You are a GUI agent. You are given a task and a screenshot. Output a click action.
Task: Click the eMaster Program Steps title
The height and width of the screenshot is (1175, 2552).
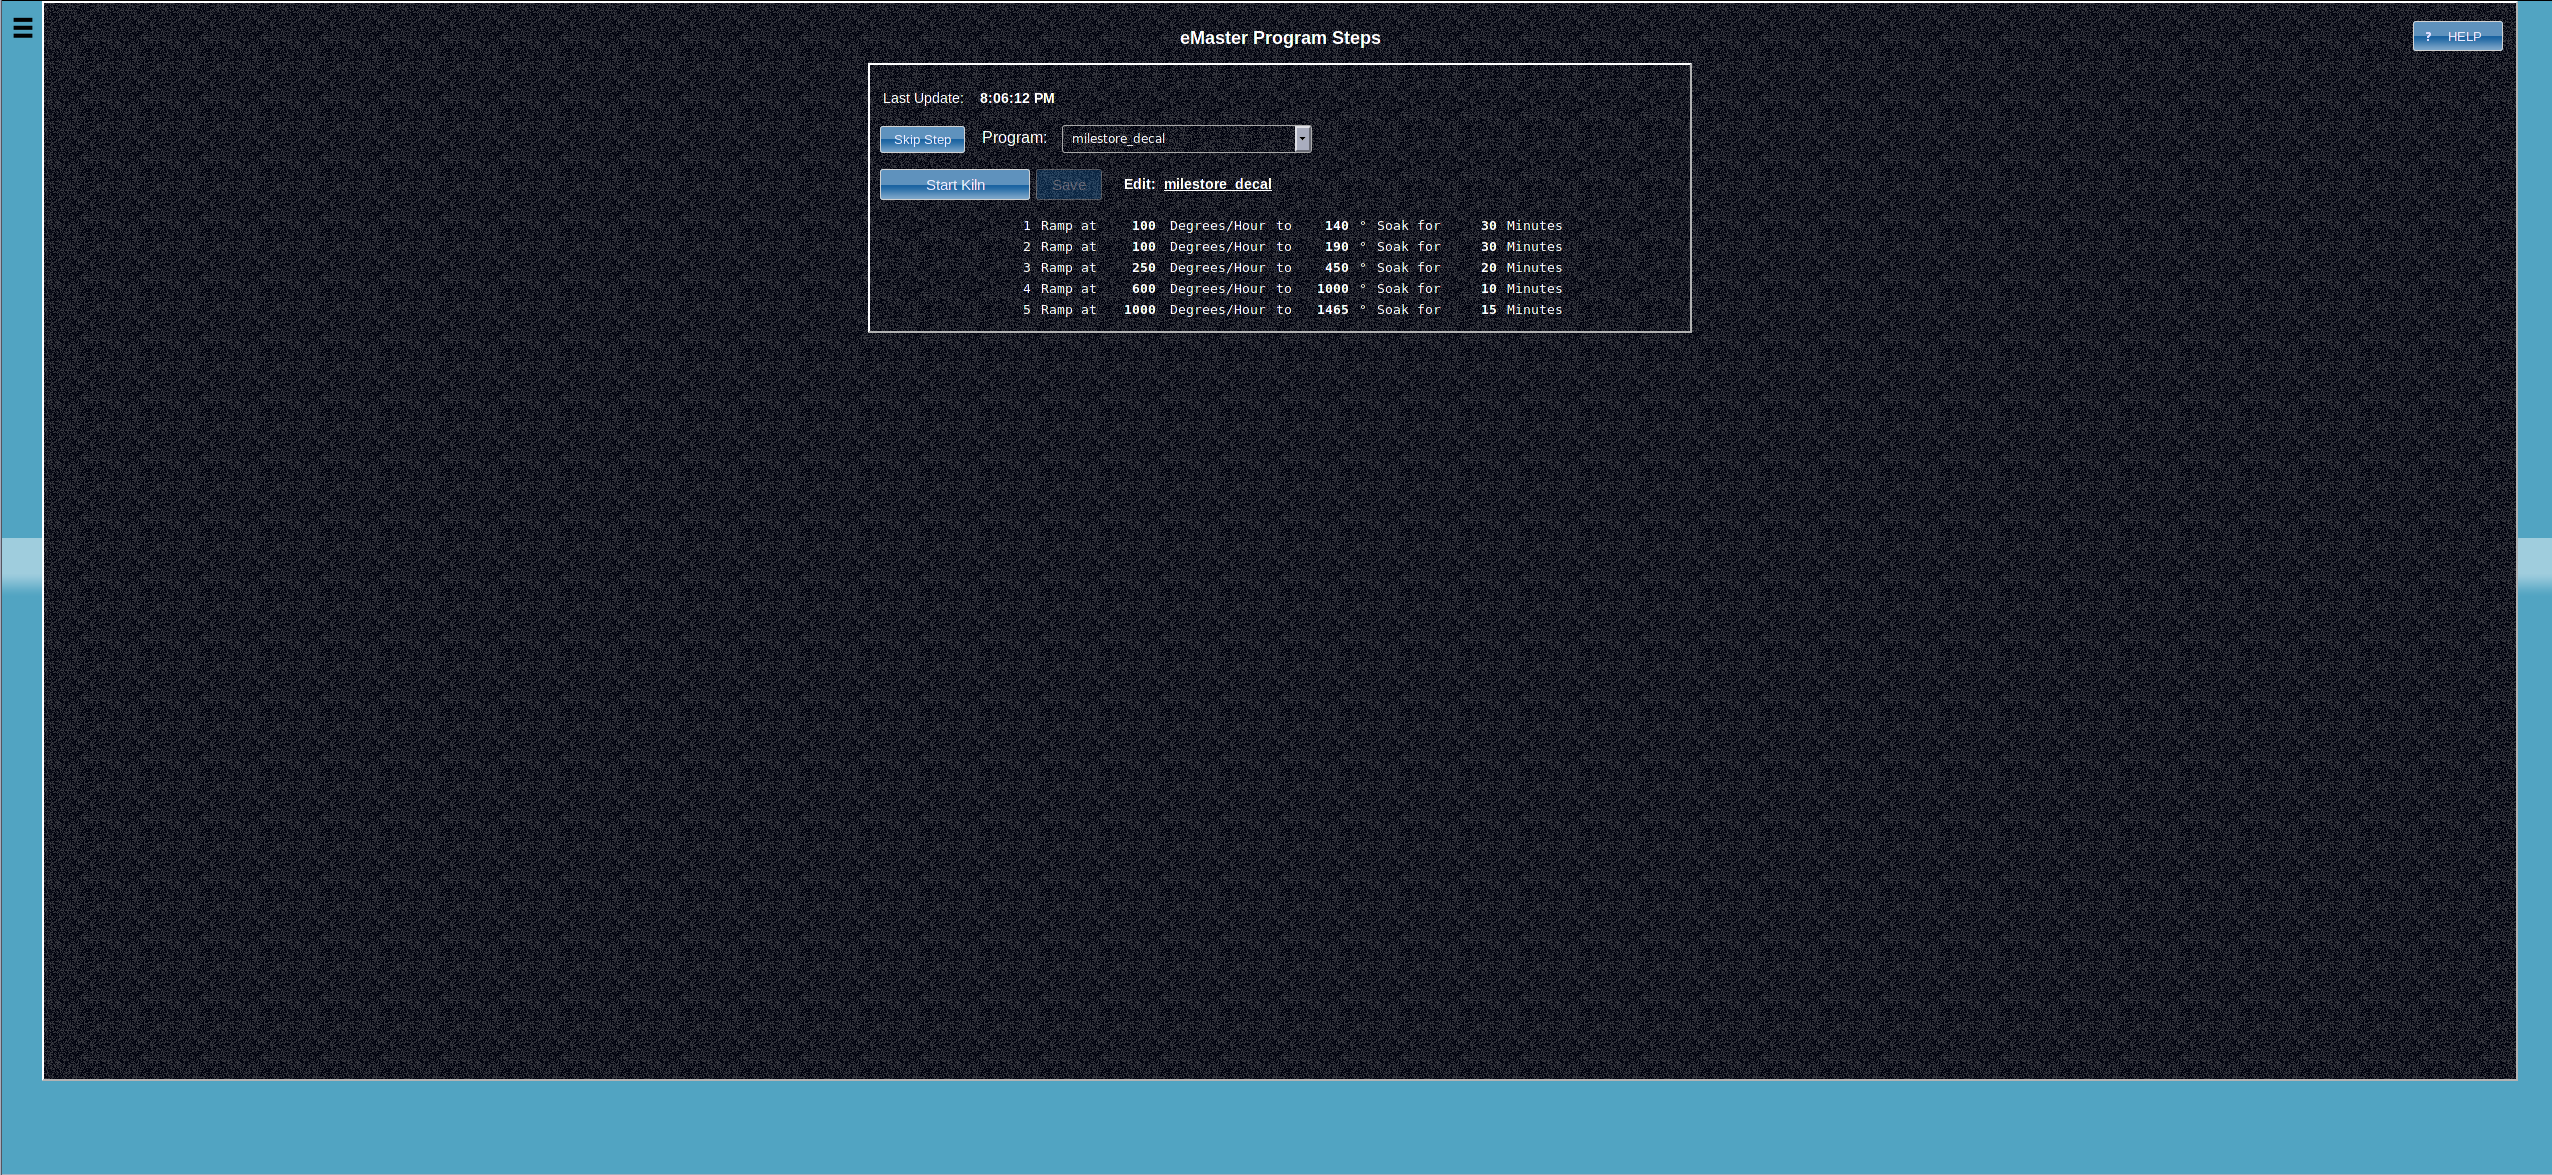[x=1280, y=38]
